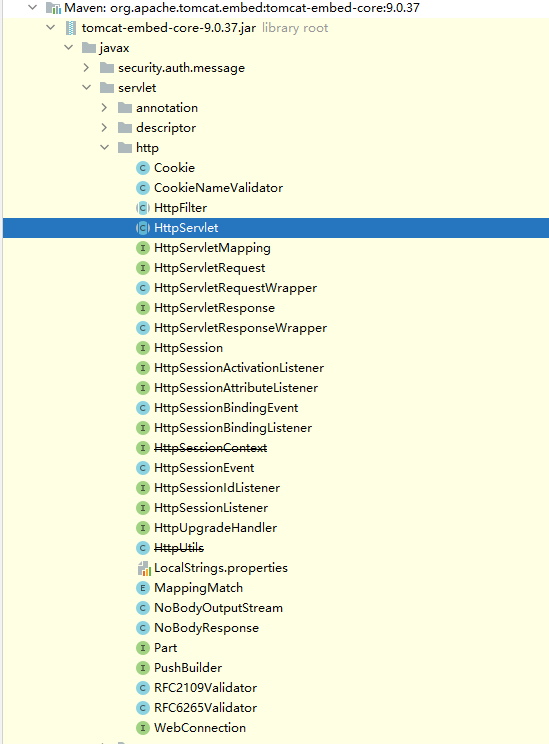This screenshot has width=549, height=744.
Task: Click the CookieNameValidator class icon
Action: click(x=143, y=188)
